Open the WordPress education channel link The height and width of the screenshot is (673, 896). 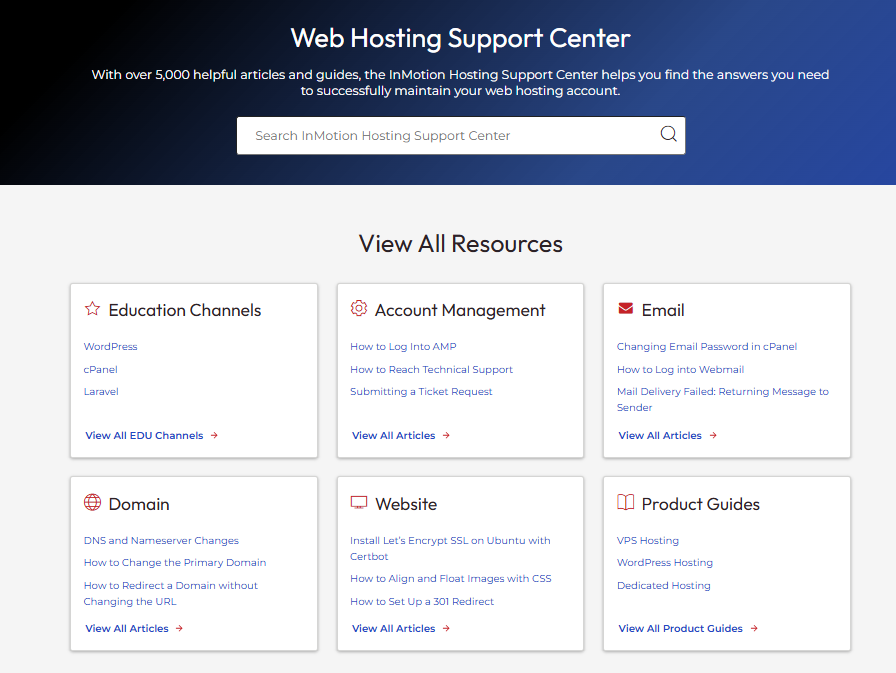point(110,346)
